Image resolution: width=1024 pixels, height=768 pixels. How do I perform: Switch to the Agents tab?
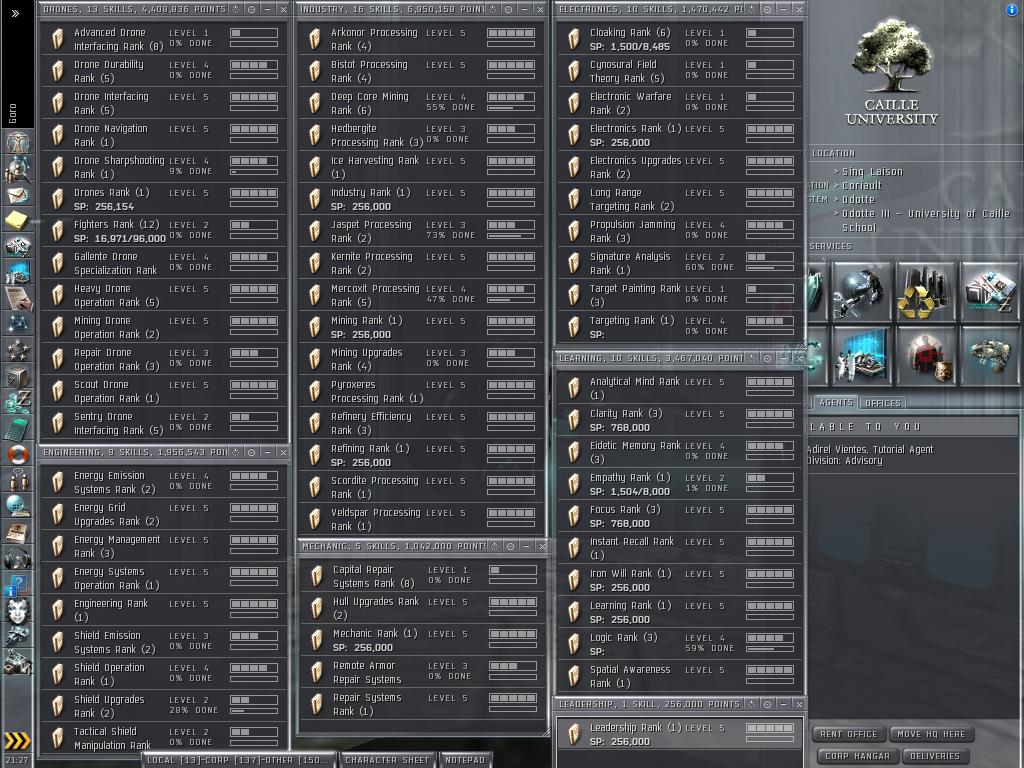coord(835,403)
